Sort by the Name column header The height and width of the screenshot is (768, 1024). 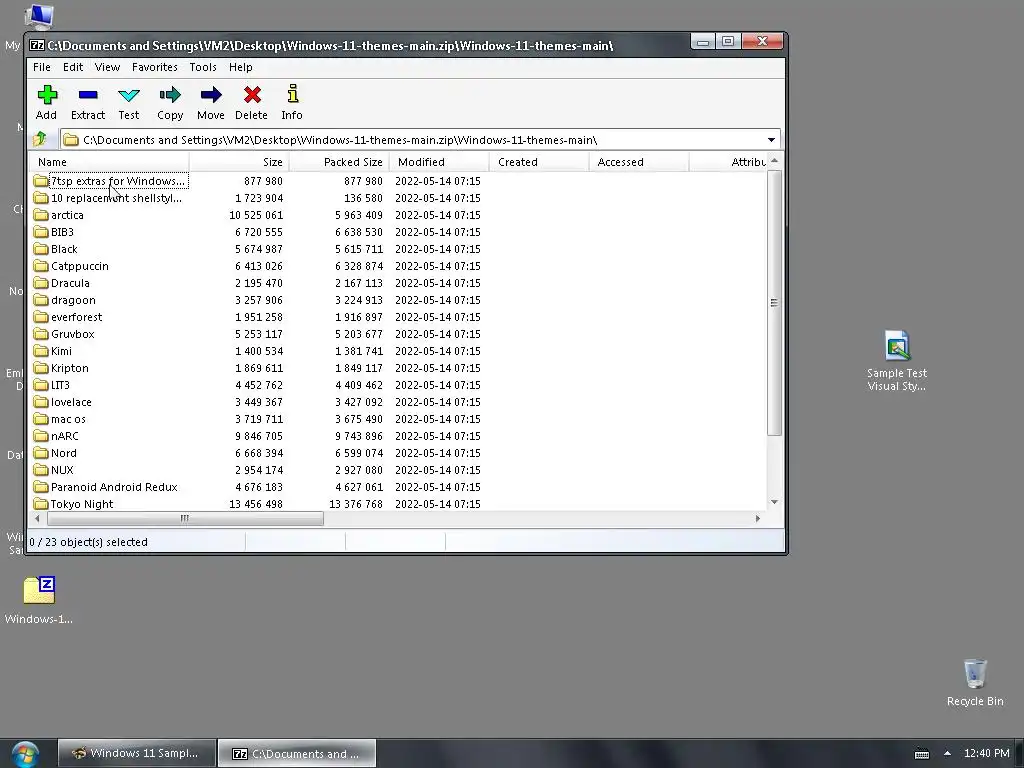point(109,162)
